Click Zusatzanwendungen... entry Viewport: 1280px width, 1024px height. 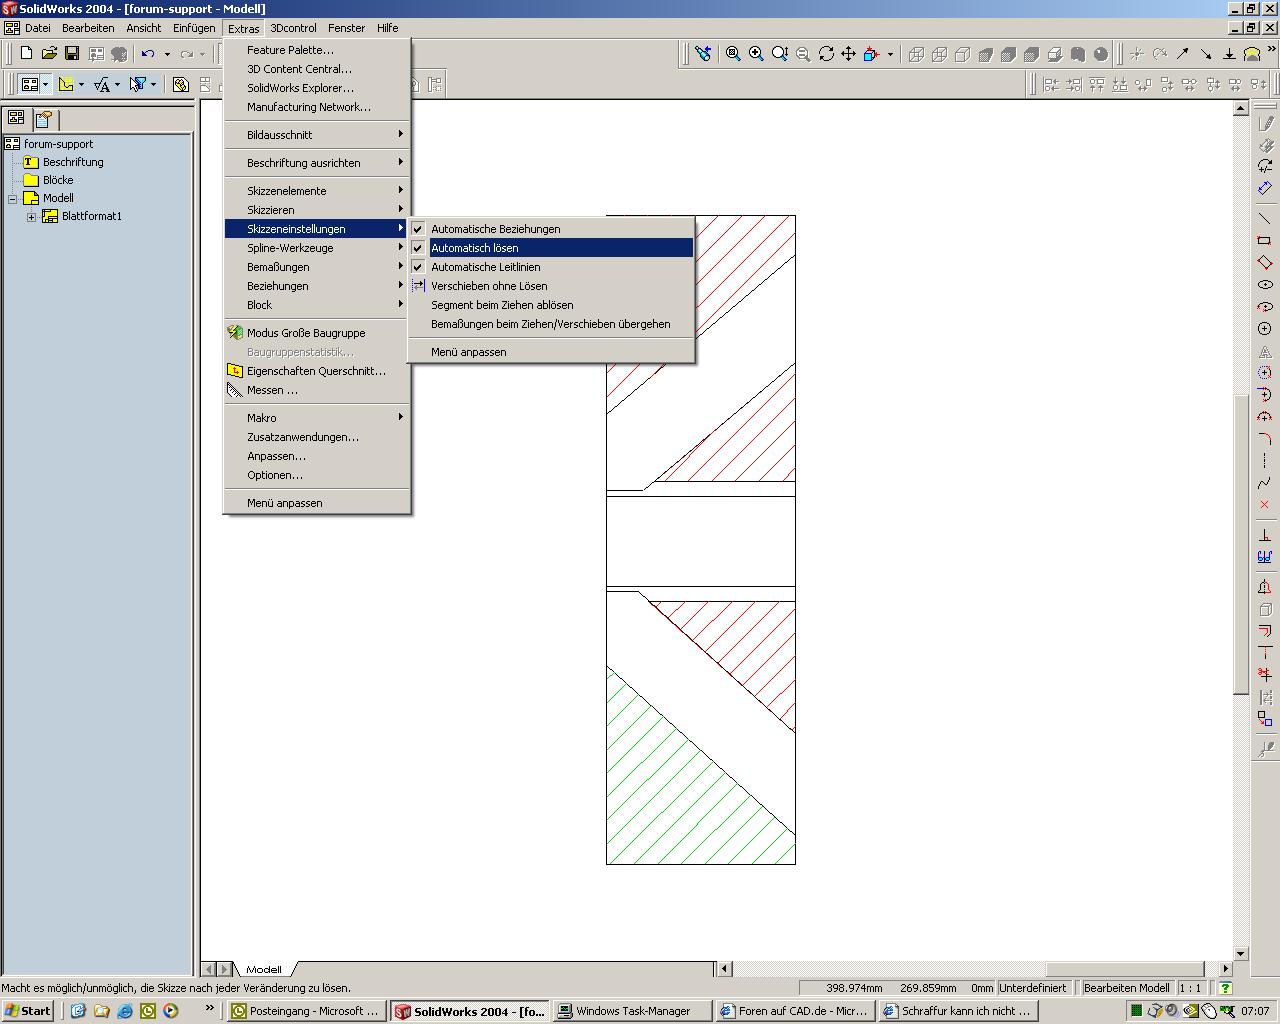(x=317, y=437)
